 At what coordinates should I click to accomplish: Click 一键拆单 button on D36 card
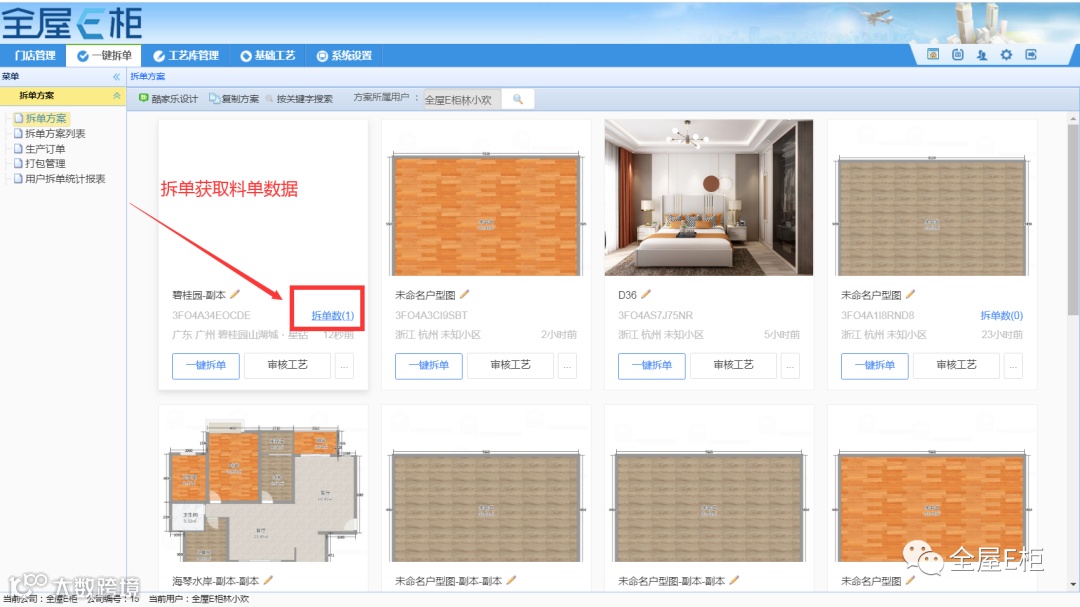pyautogui.click(x=652, y=365)
